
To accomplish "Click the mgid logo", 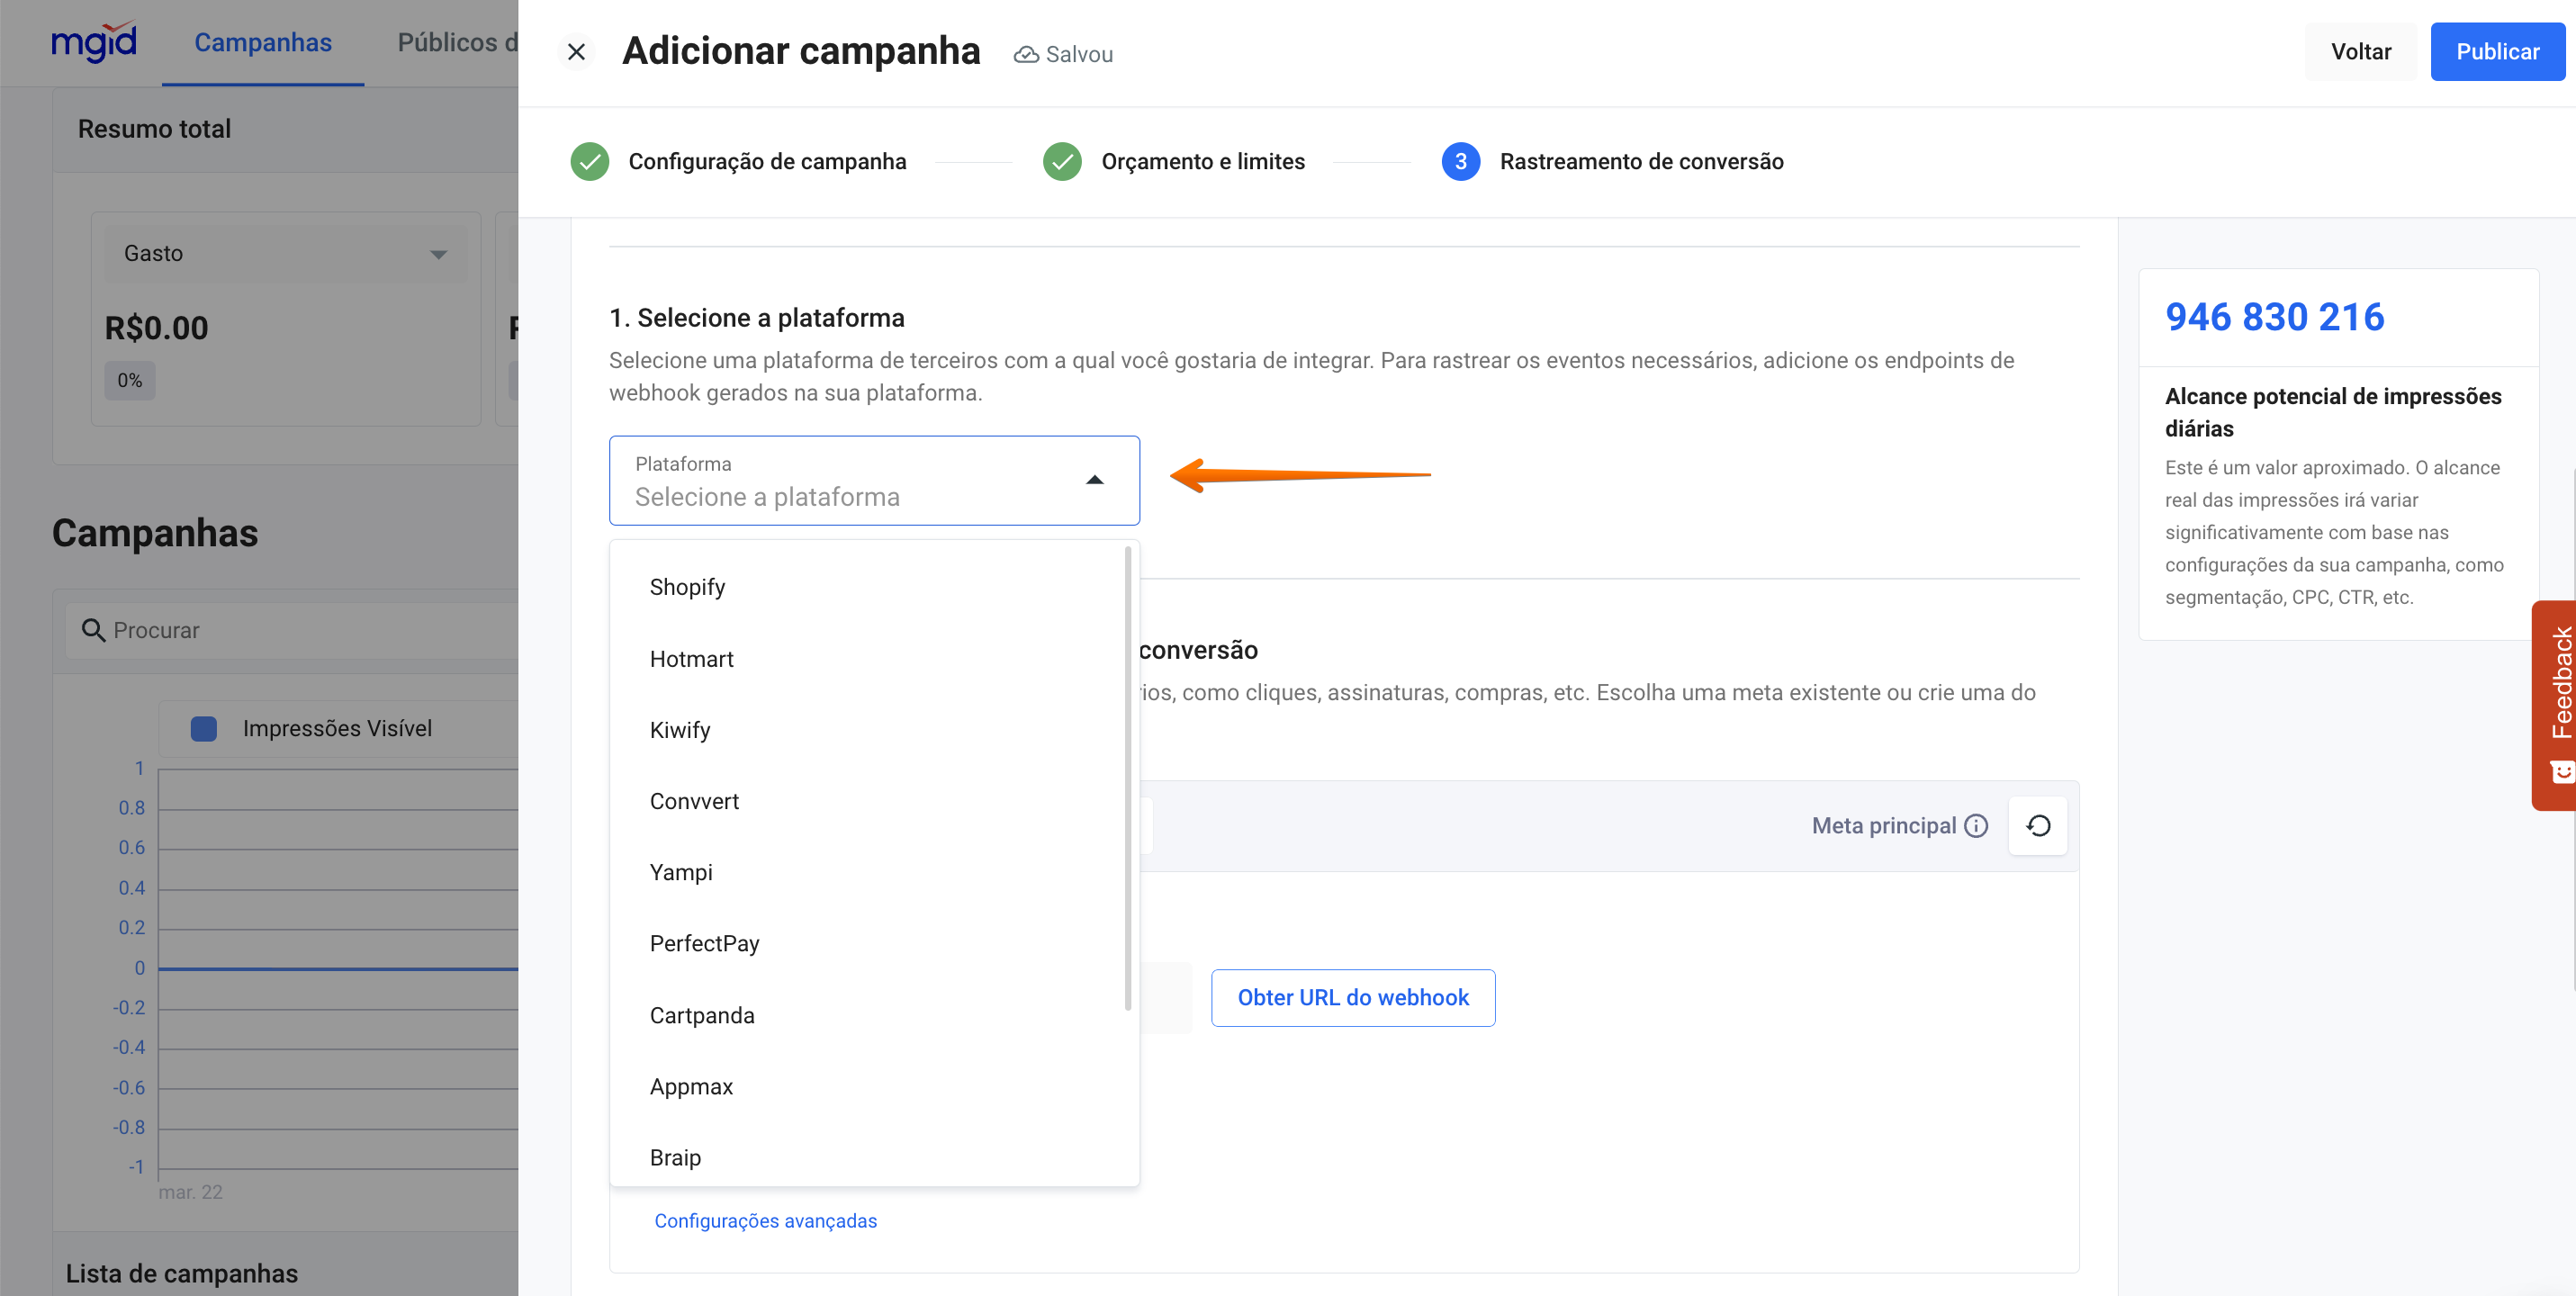I will coord(94,42).
